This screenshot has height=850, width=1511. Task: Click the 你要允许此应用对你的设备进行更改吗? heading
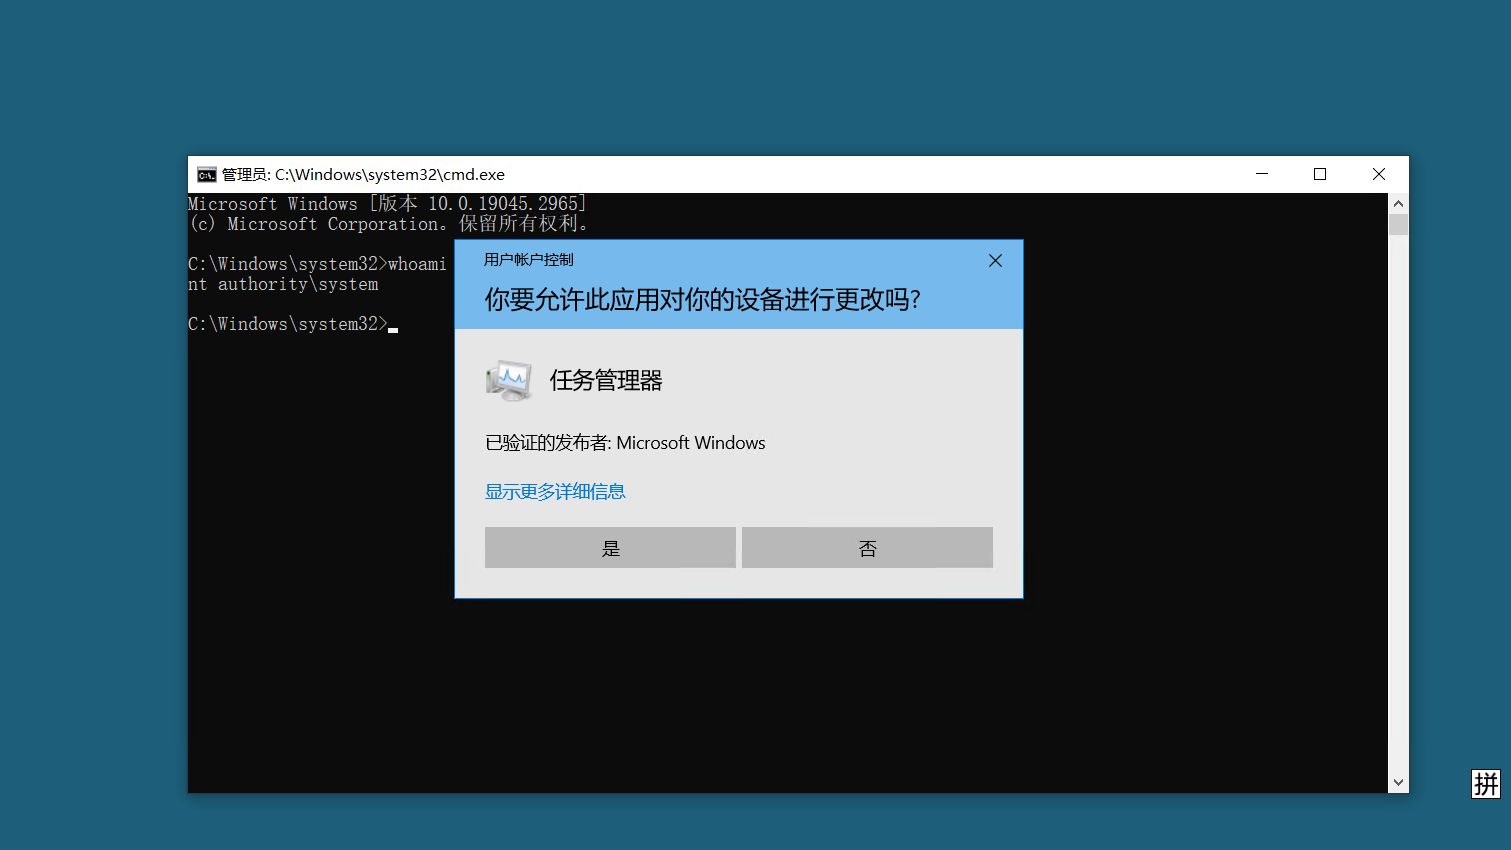[702, 299]
